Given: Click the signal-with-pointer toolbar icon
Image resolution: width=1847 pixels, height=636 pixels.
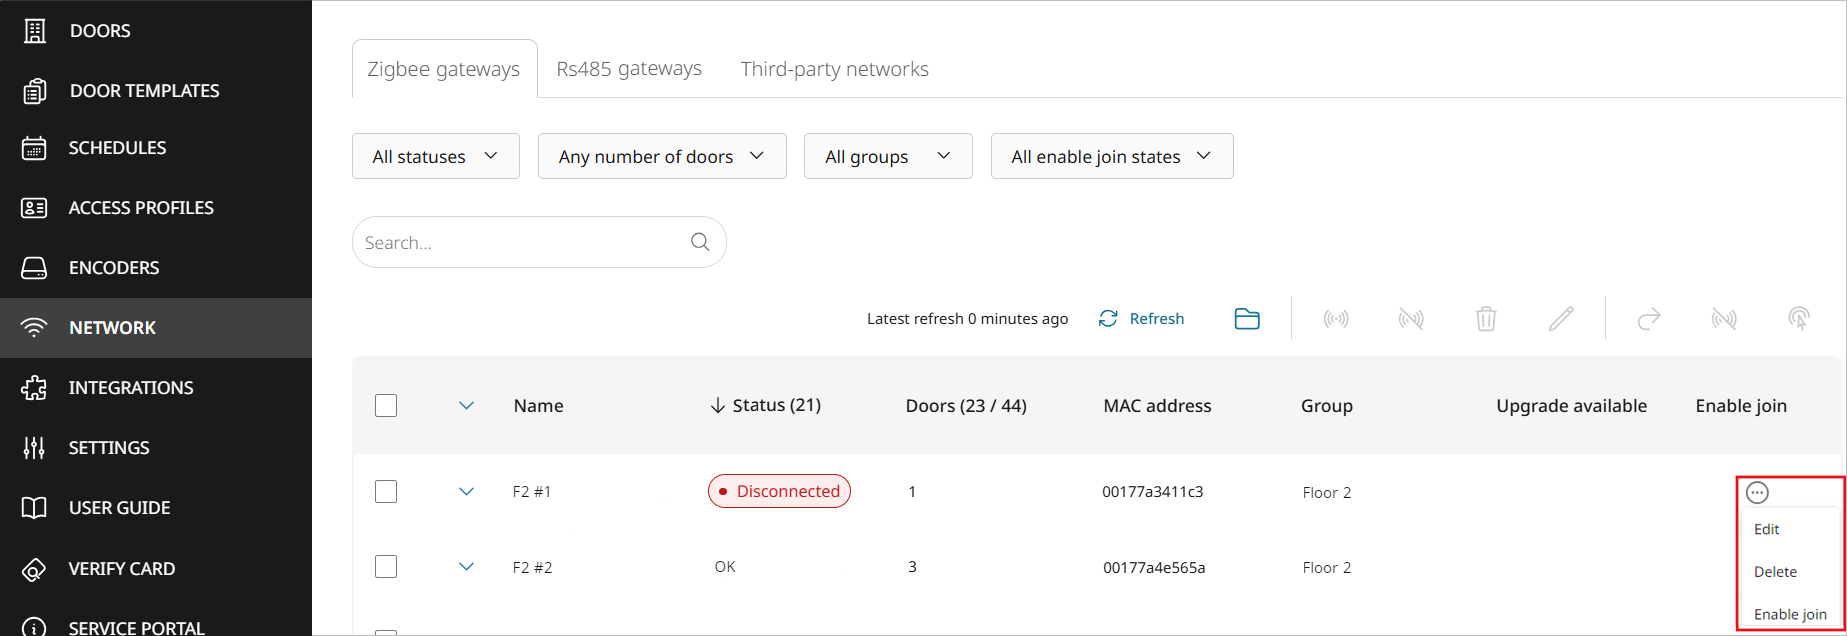Looking at the screenshot, I should [x=1799, y=319].
